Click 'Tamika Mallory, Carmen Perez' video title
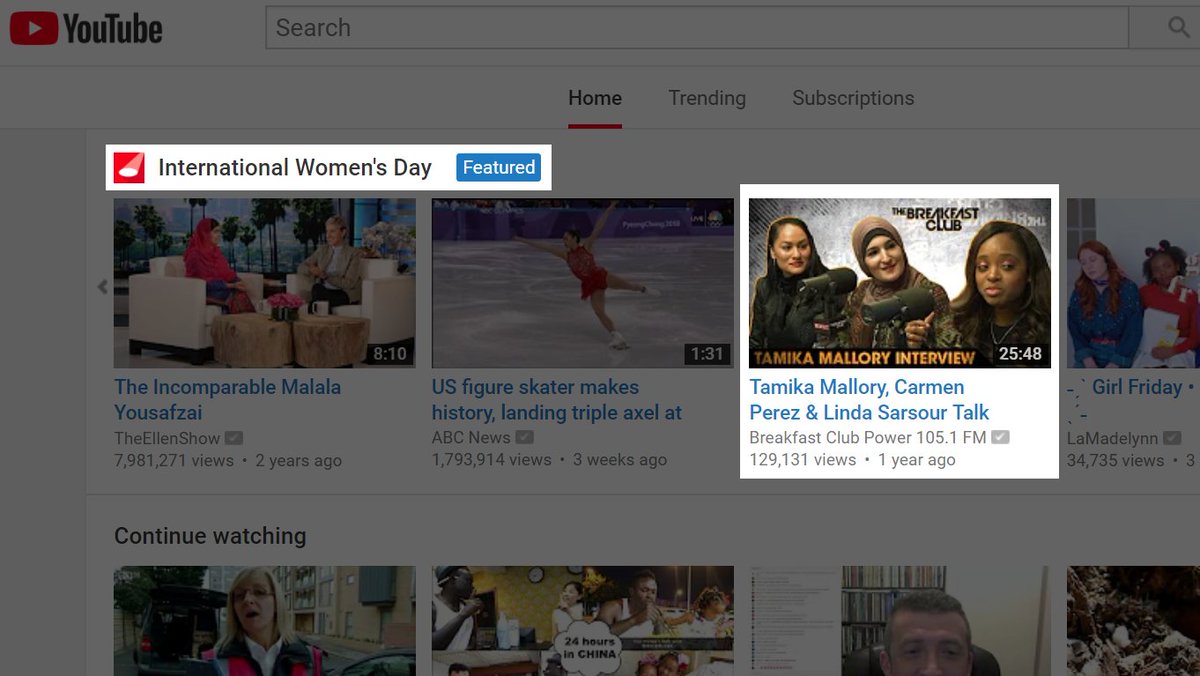 [x=869, y=399]
